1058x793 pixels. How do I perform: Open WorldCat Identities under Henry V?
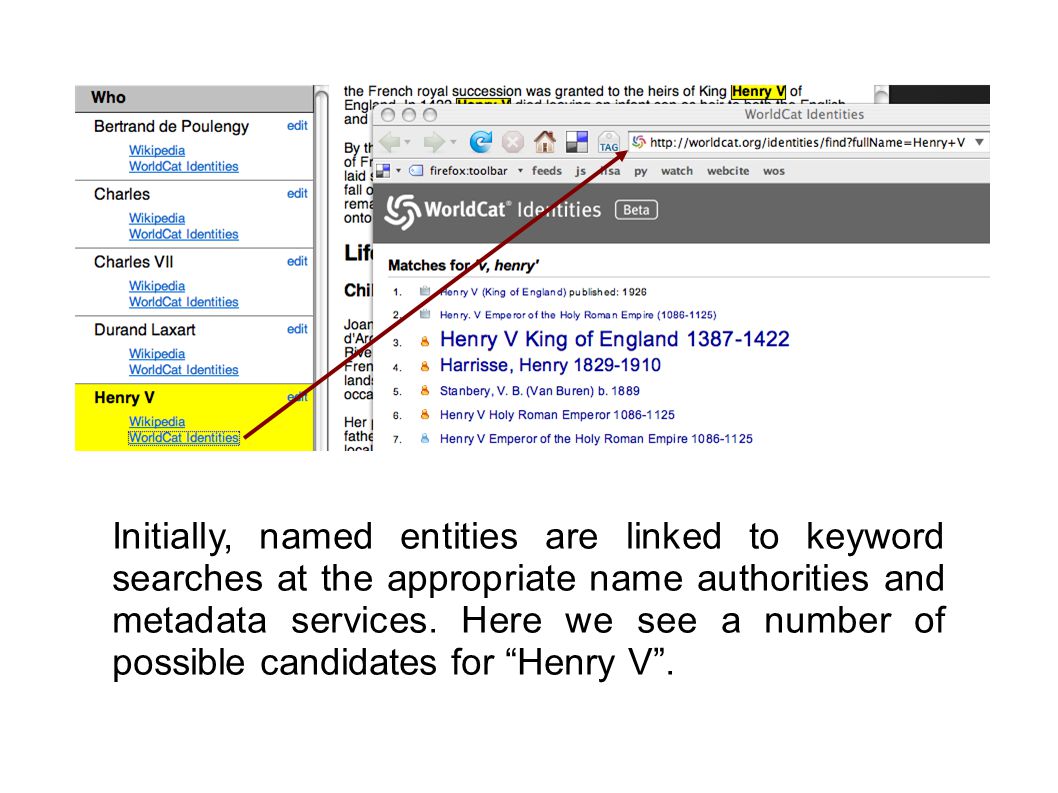(184, 437)
